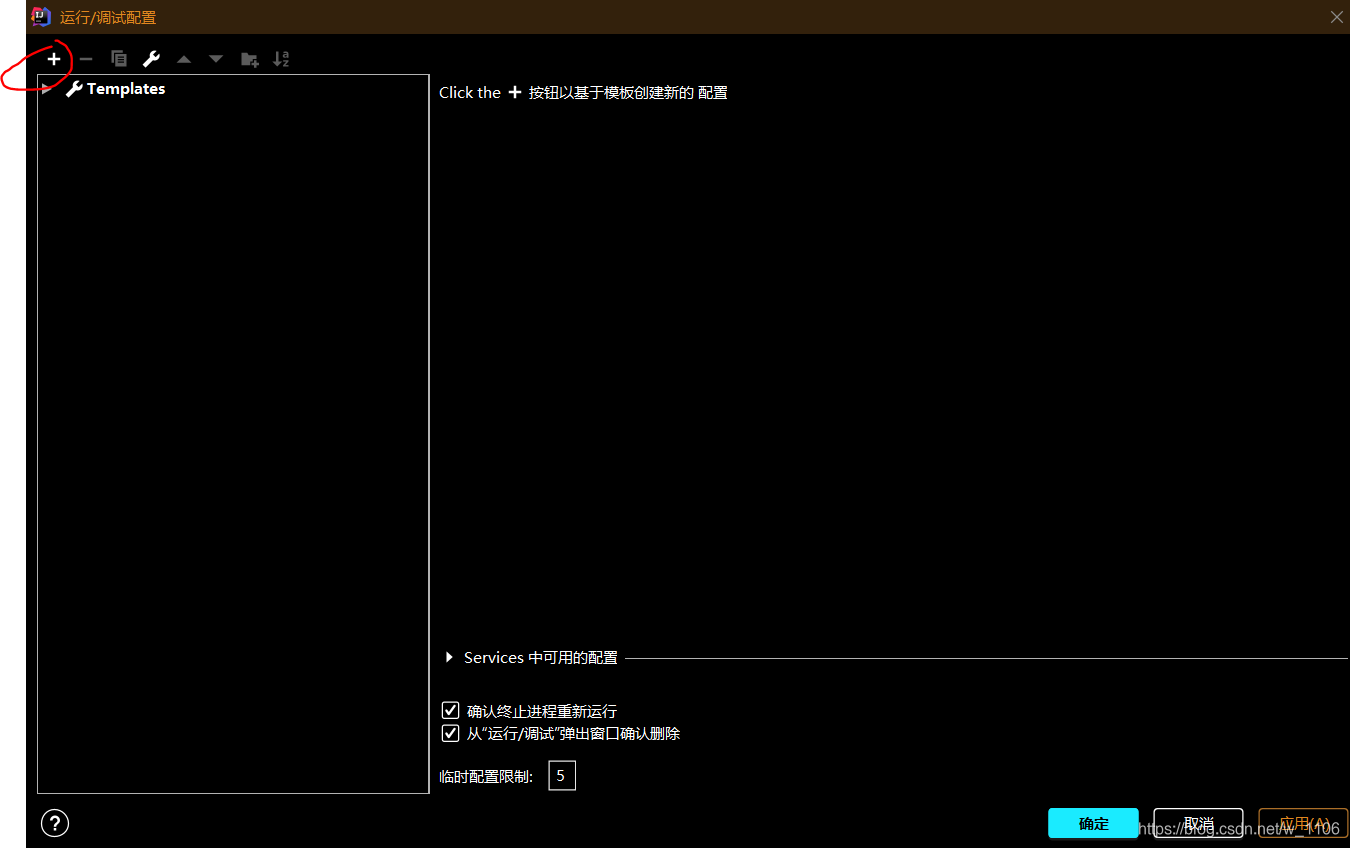Click the Sort Configurations alphabetically icon
Viewport: 1350px width, 848px height.
click(282, 59)
